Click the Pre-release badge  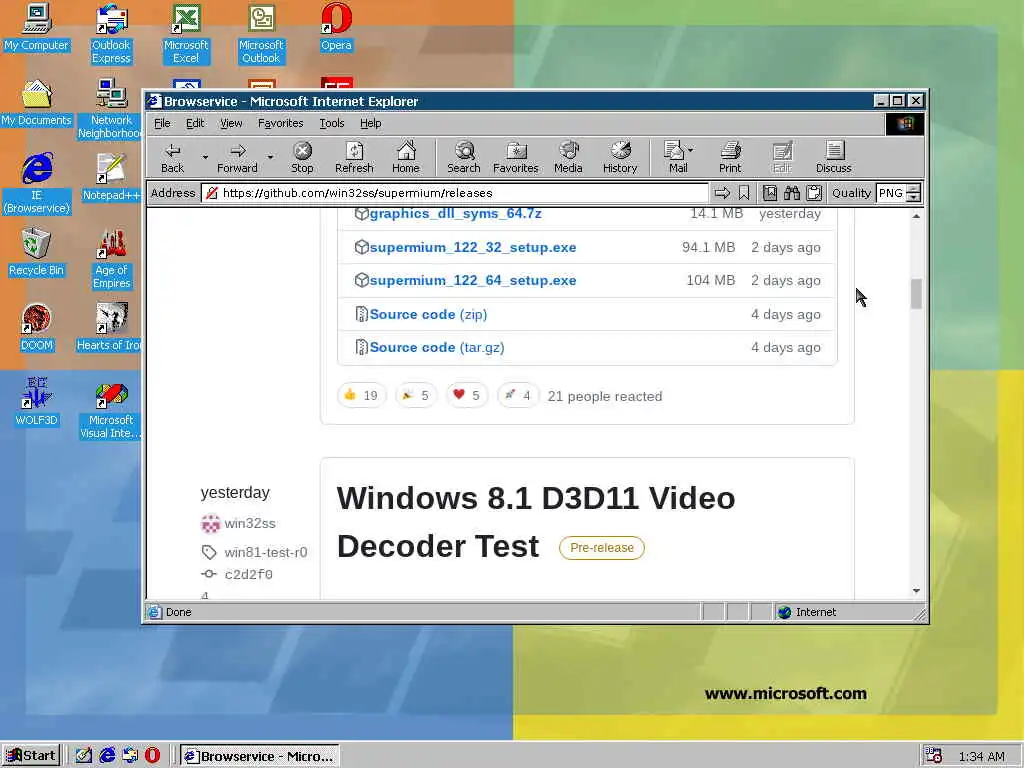601,548
